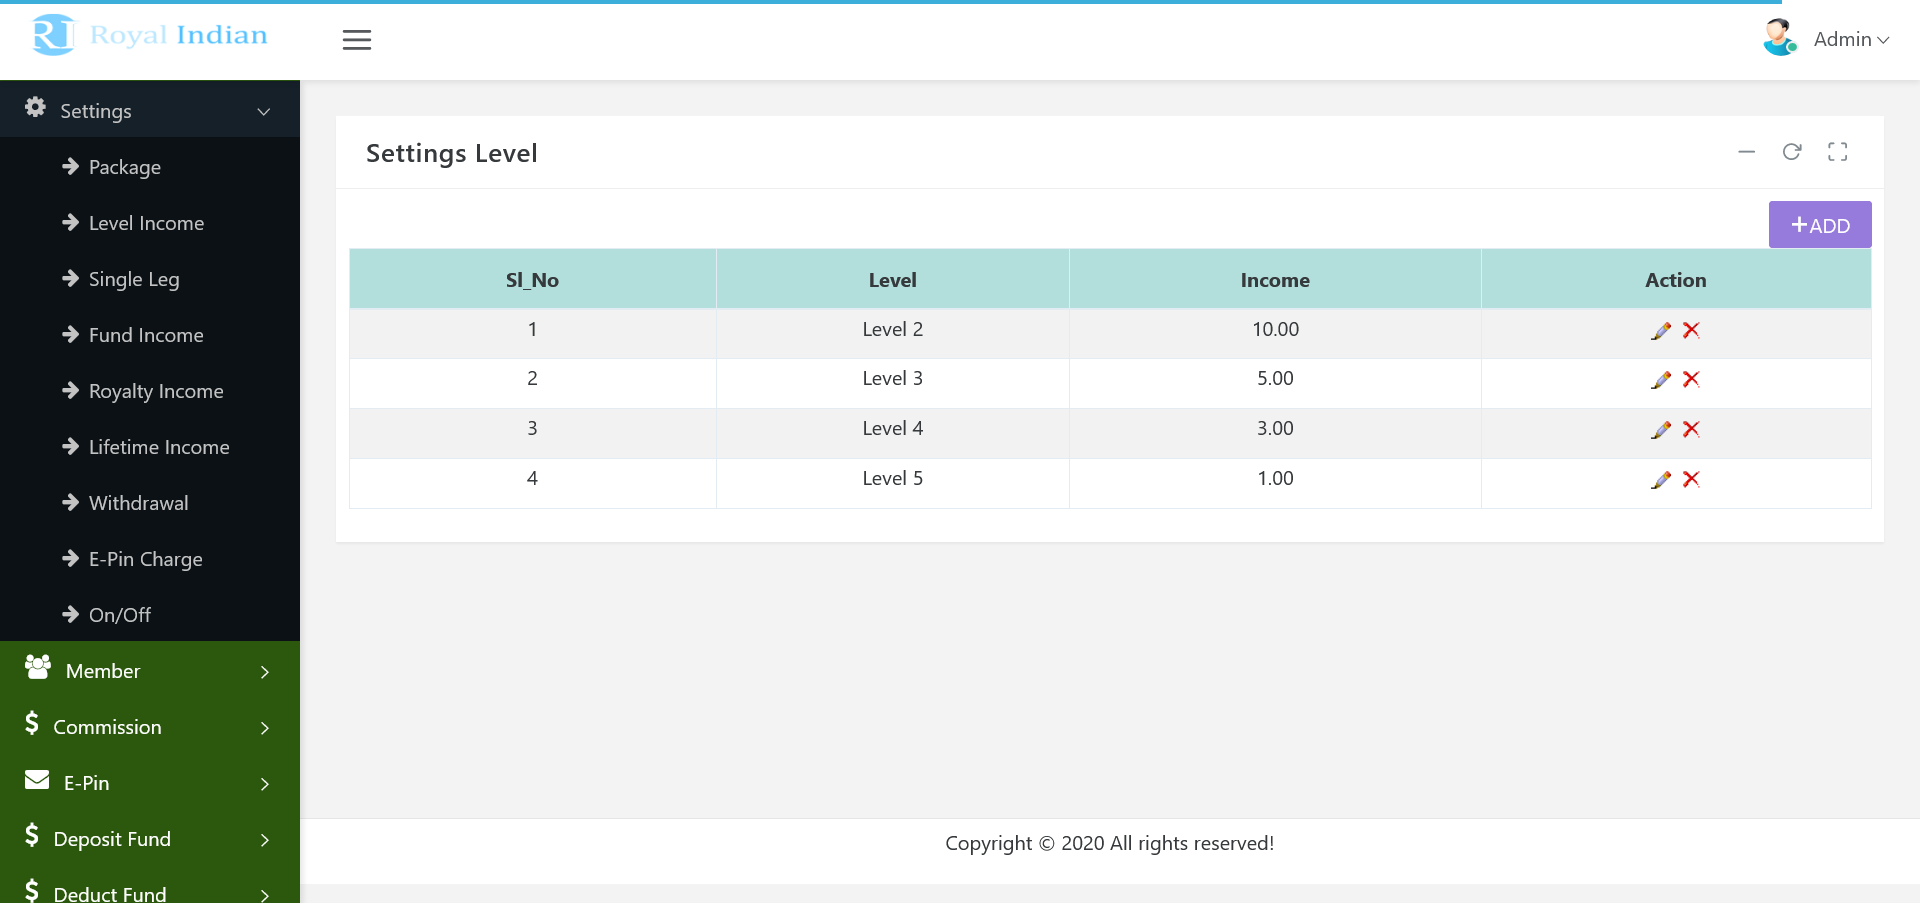
Task: Open the Lifetime Income settings
Action: pyautogui.click(x=159, y=447)
